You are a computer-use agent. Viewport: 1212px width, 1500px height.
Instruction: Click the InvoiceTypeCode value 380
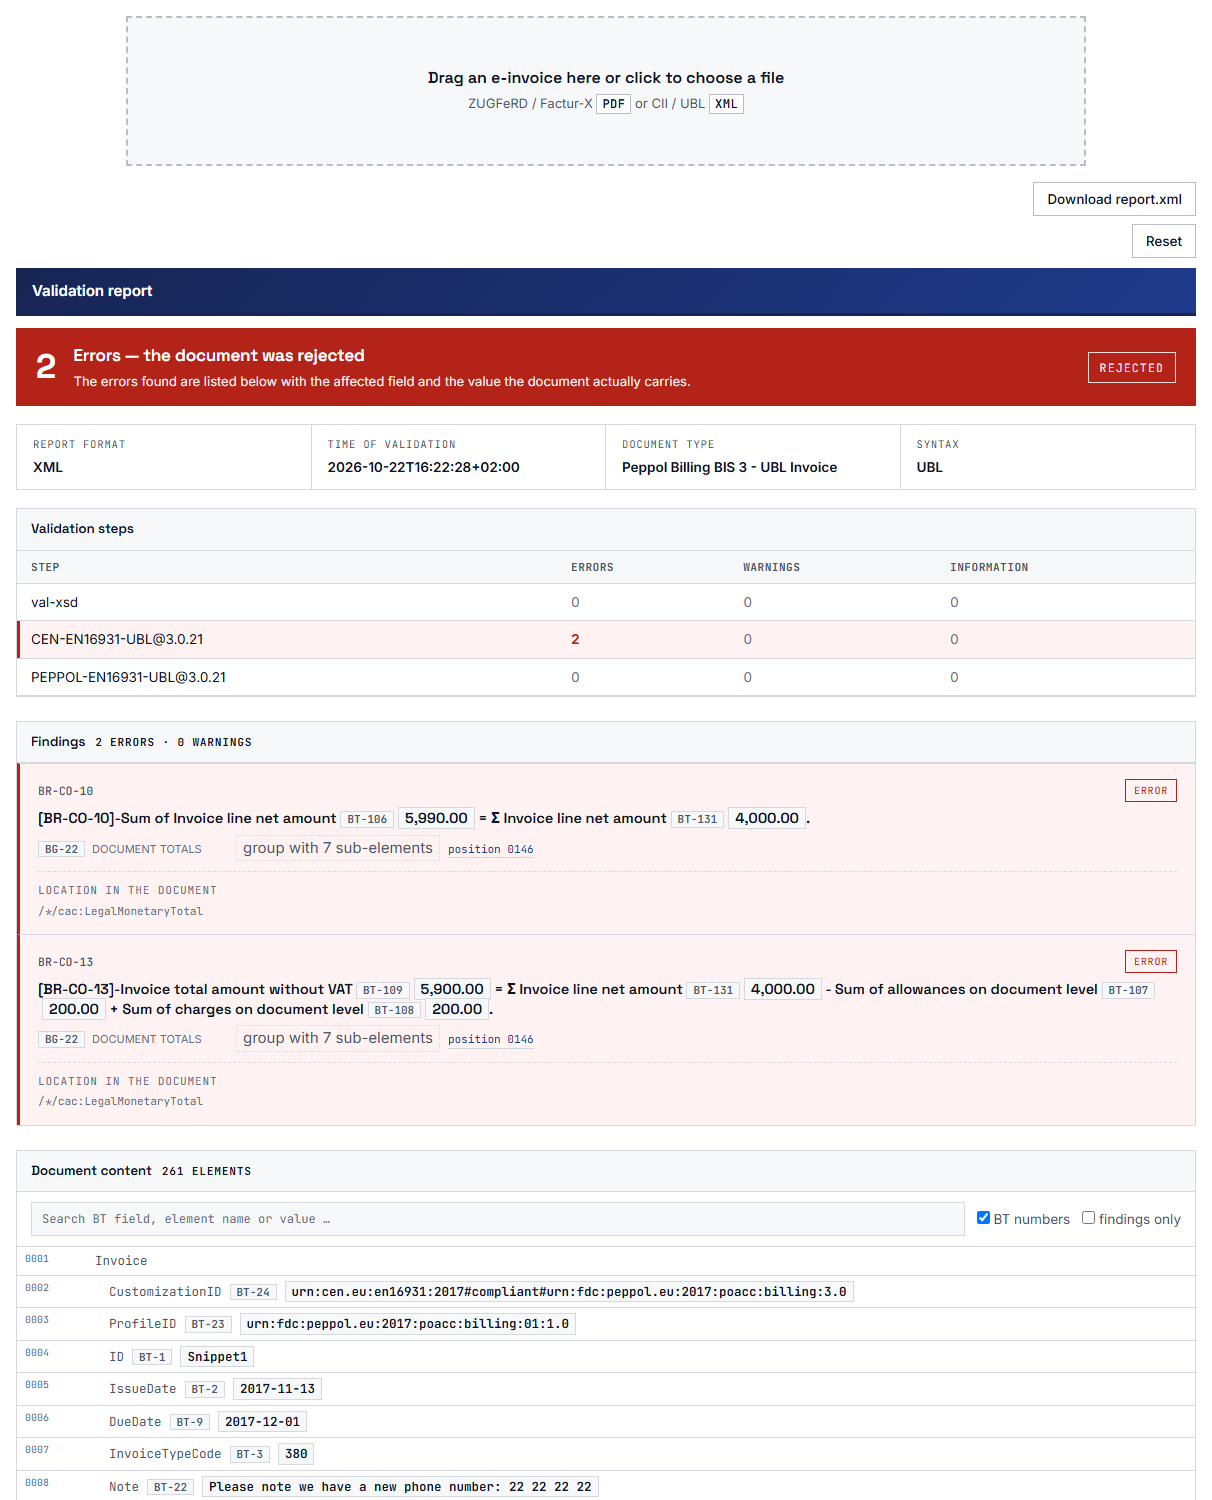[296, 1454]
